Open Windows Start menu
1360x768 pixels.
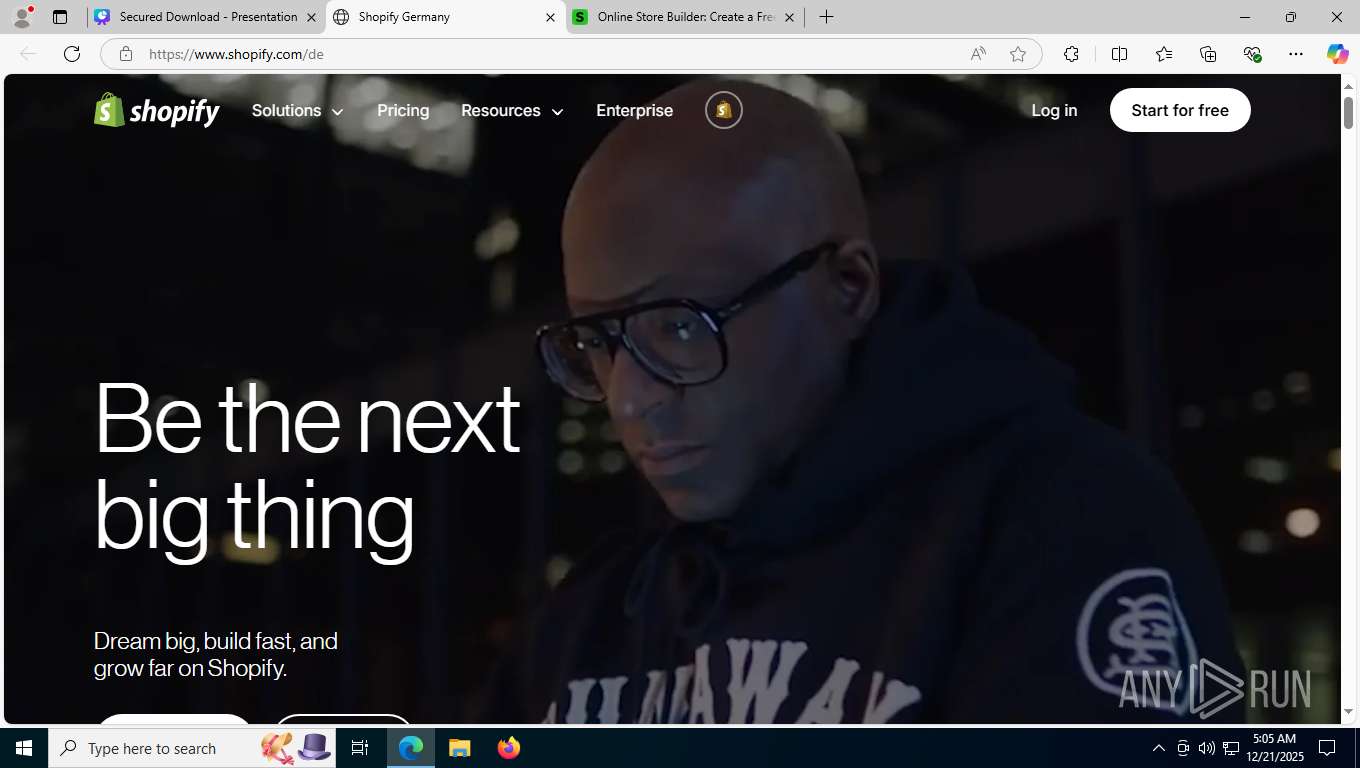24,748
